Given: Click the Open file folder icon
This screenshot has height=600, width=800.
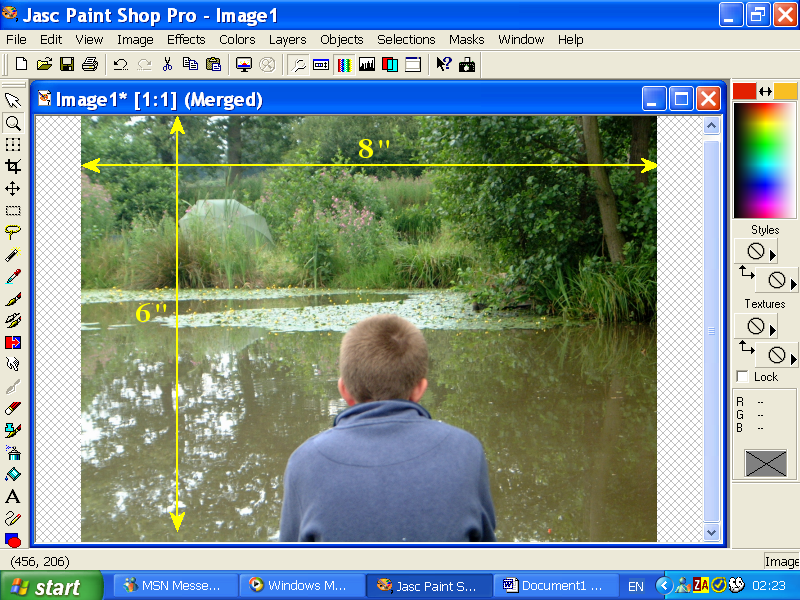Looking at the screenshot, I should pyautogui.click(x=44, y=64).
